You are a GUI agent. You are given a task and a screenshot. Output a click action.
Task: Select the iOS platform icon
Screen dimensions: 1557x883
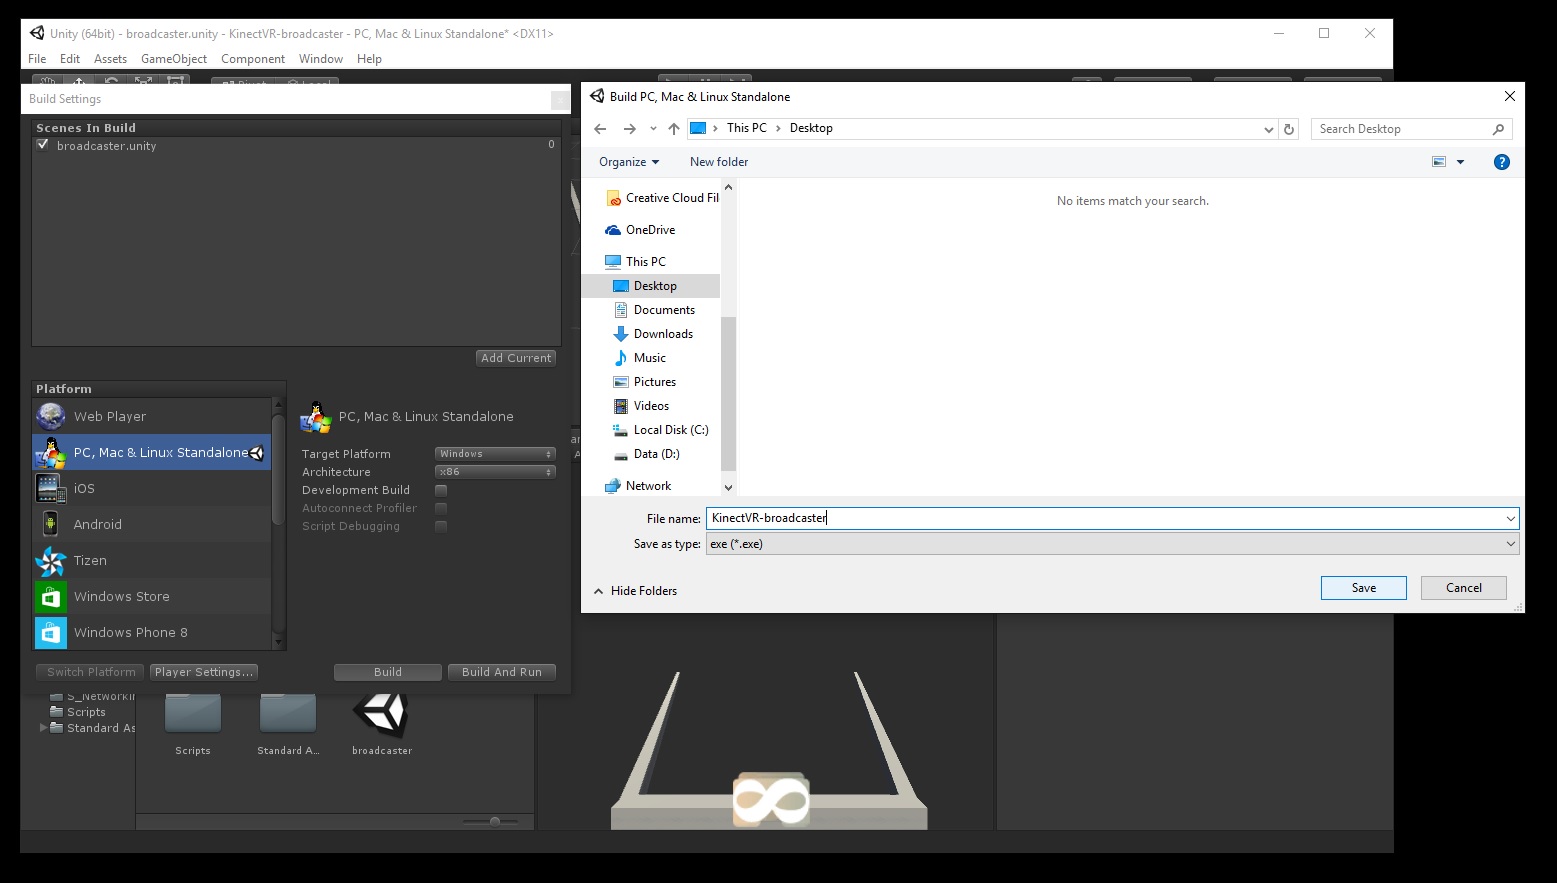tap(50, 488)
